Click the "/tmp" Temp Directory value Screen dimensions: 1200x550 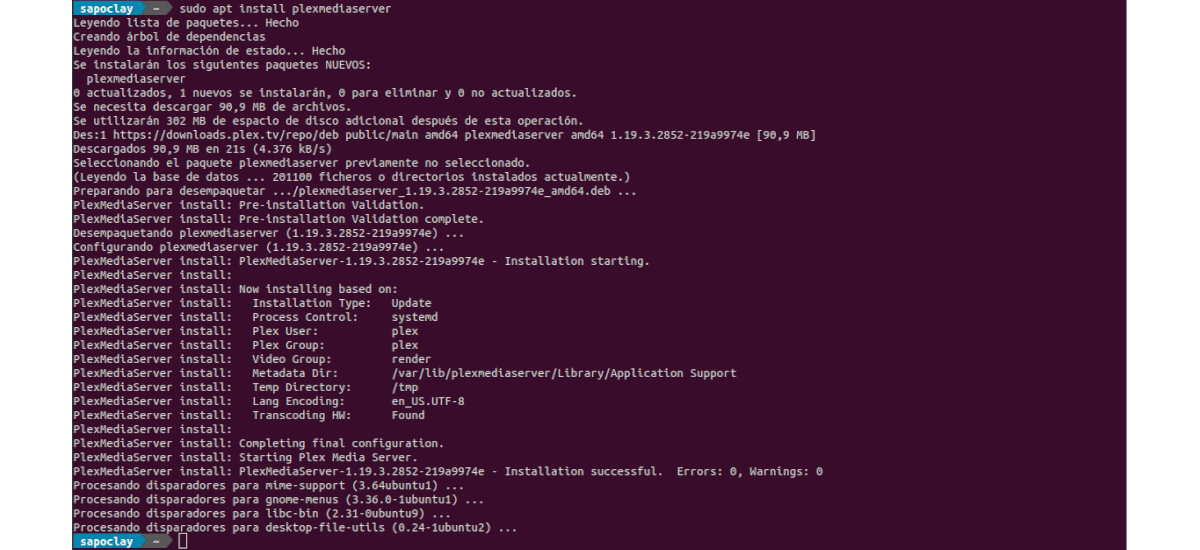point(404,387)
